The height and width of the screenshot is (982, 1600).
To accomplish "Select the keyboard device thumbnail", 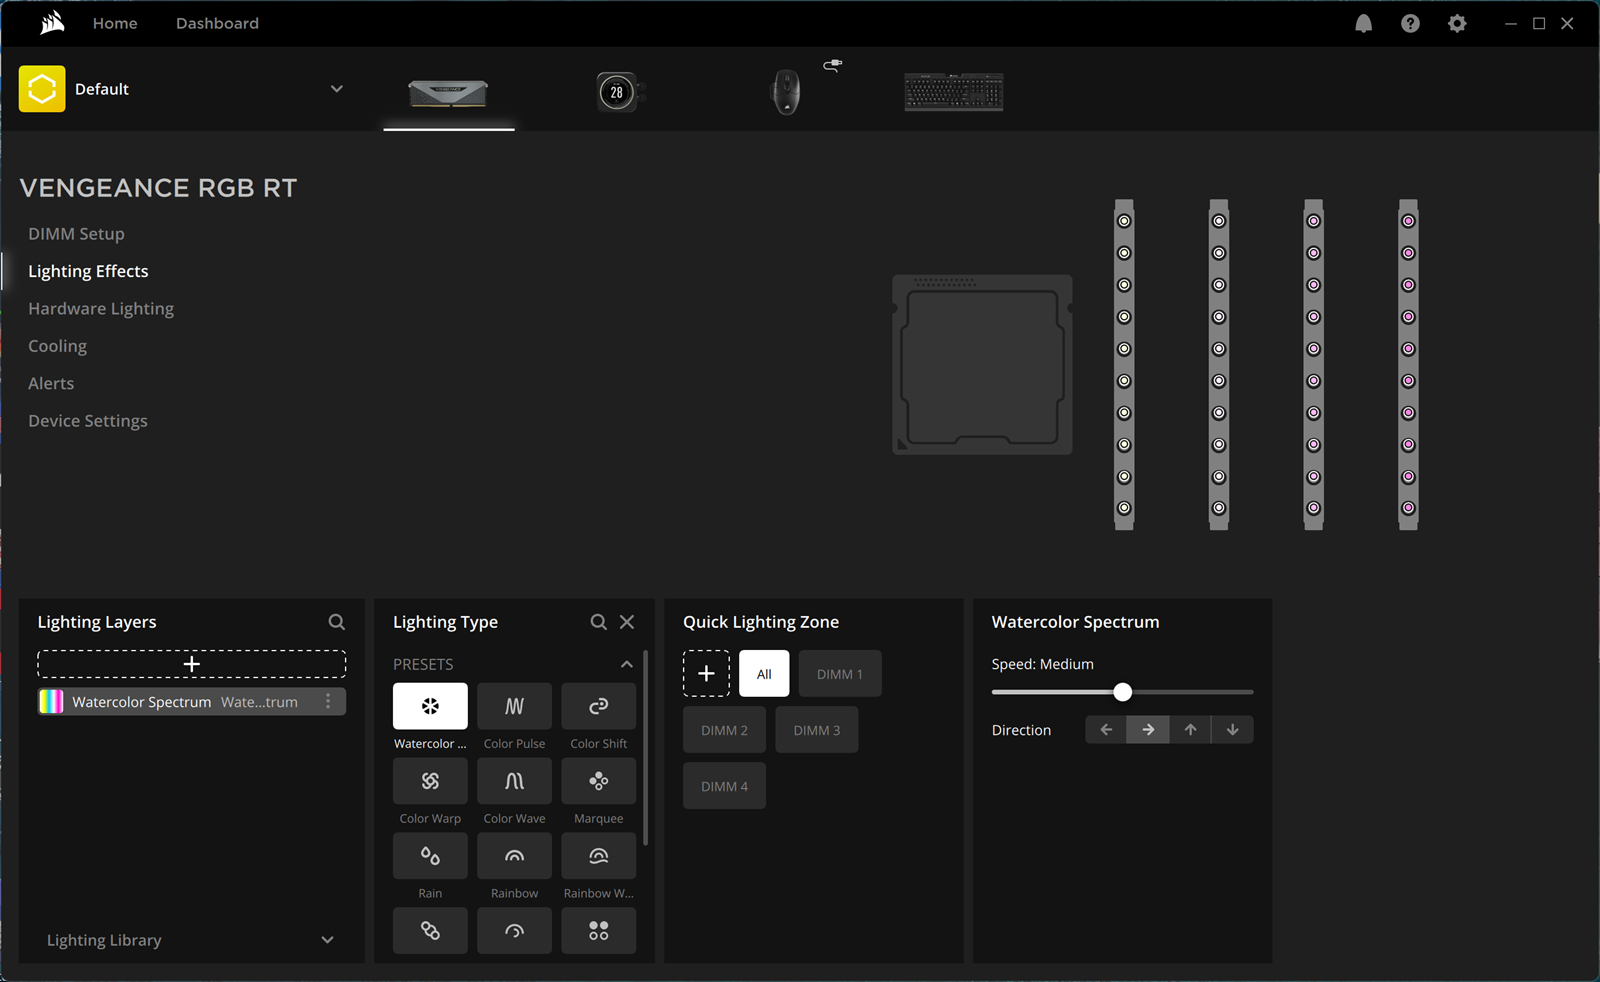I will pyautogui.click(x=954, y=92).
